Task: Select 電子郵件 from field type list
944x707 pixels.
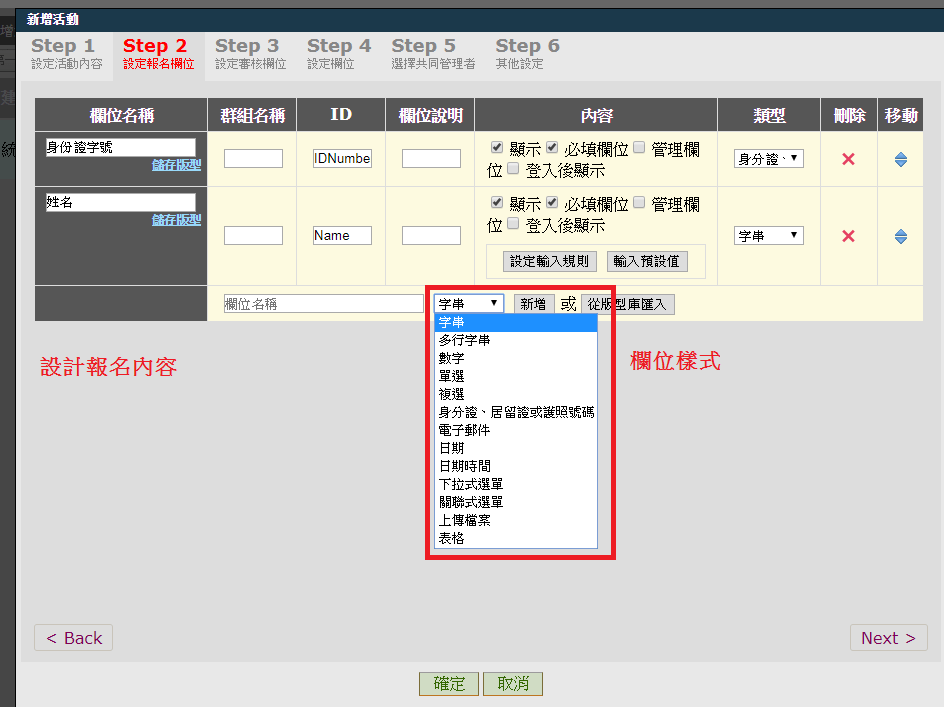Action: [464, 430]
